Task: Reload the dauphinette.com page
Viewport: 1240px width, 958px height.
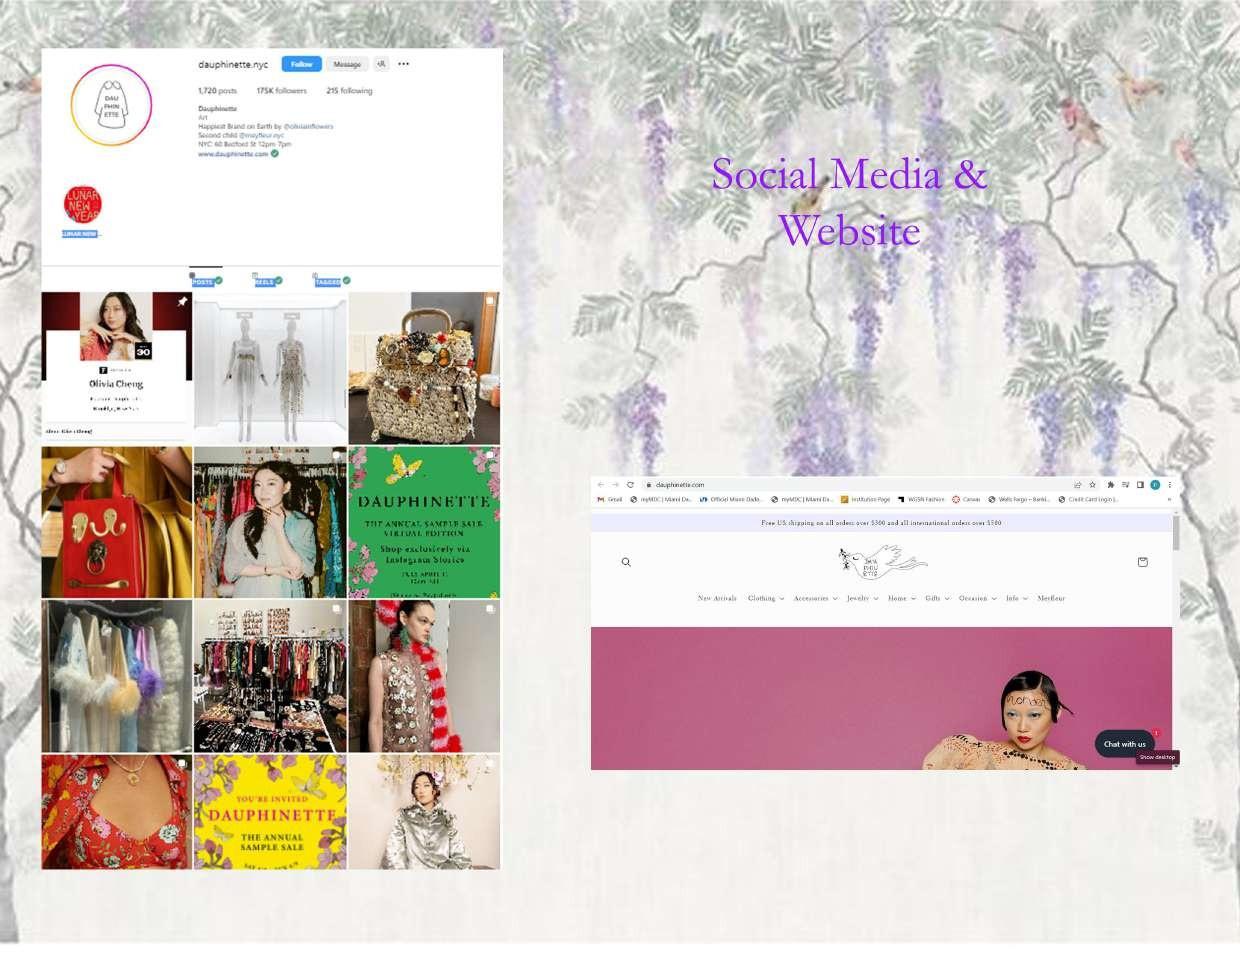Action: pos(630,485)
